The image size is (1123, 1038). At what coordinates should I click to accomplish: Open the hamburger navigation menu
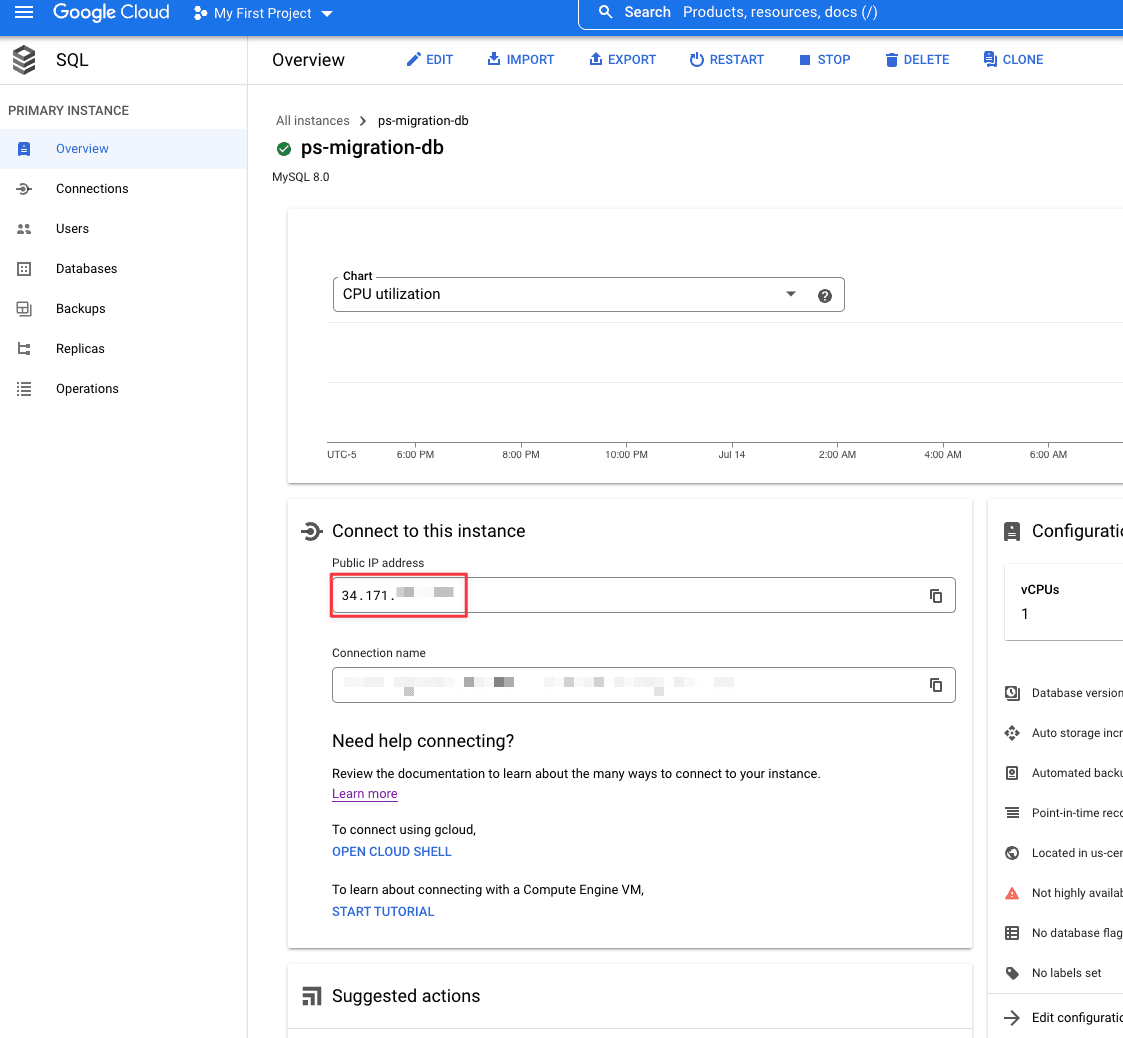coord(24,13)
